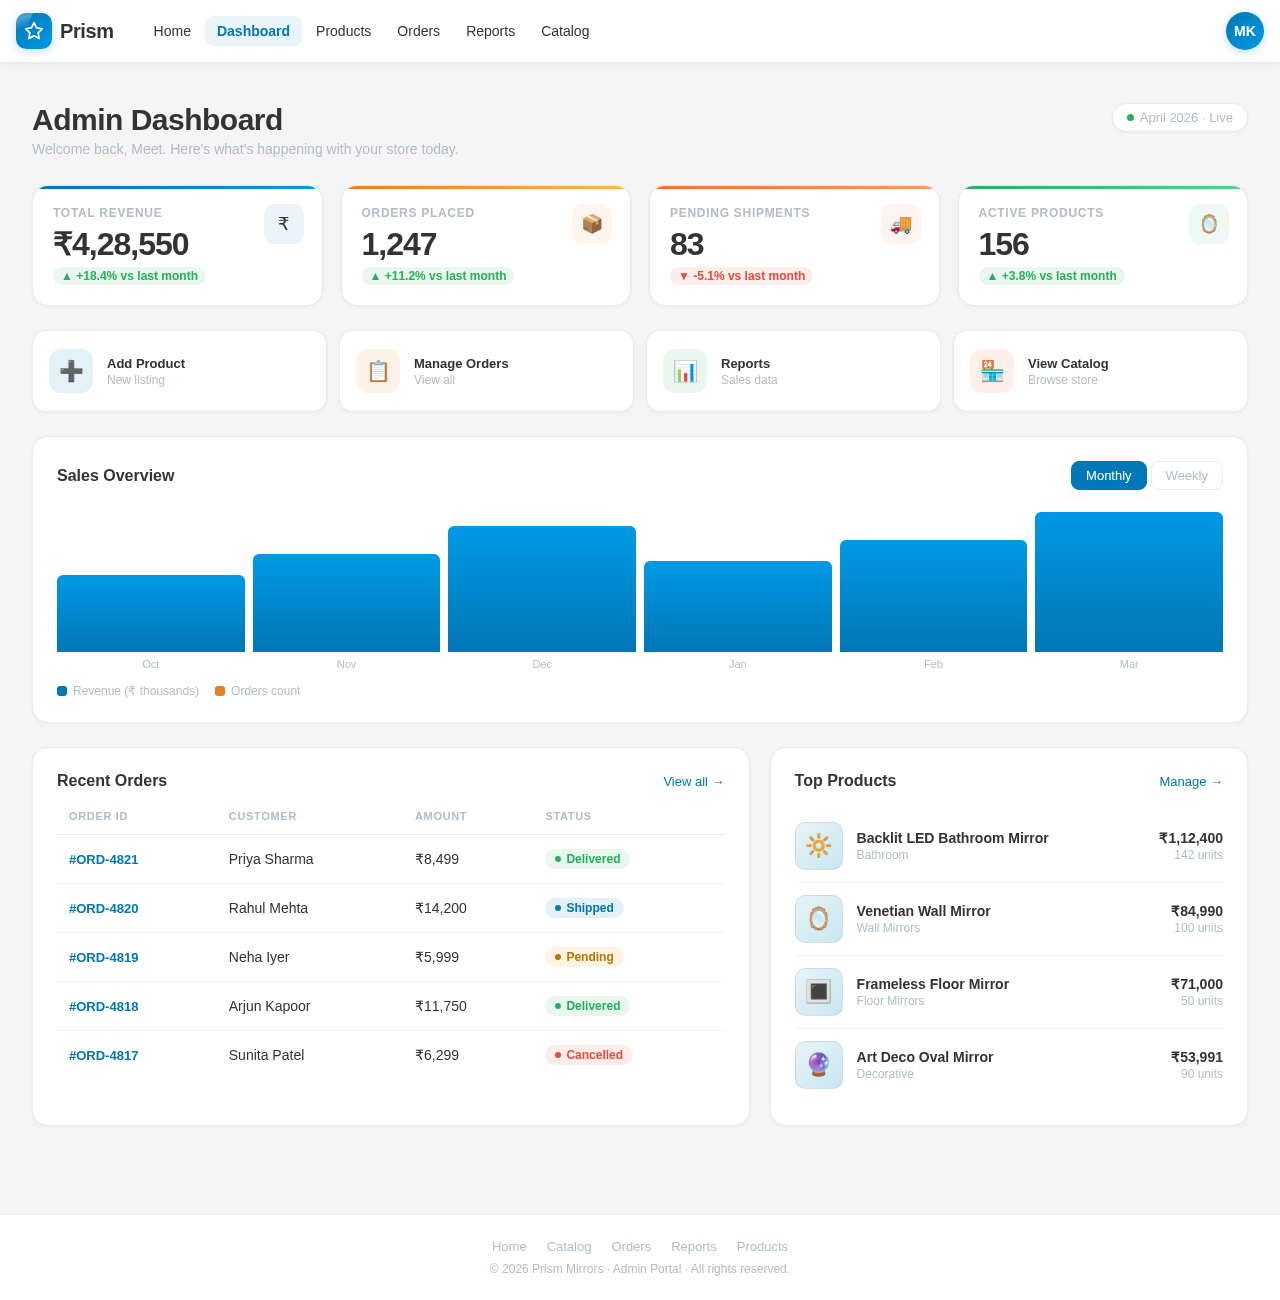Toggle the Revenue legend item
Viewport: 1280px width, 1300px height.
click(x=127, y=690)
